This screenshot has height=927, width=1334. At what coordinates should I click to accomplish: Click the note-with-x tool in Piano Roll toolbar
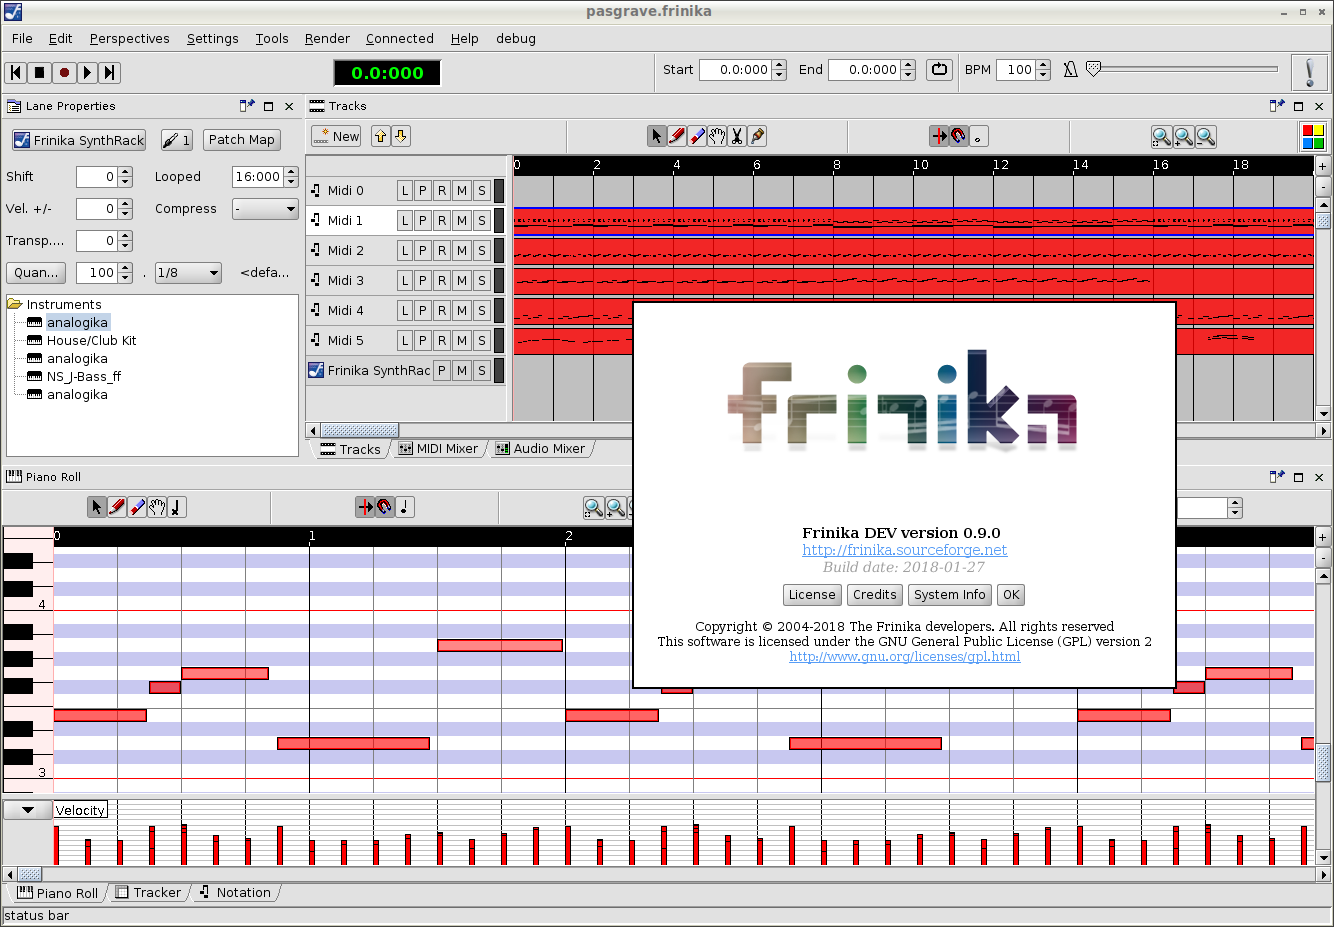point(177,508)
